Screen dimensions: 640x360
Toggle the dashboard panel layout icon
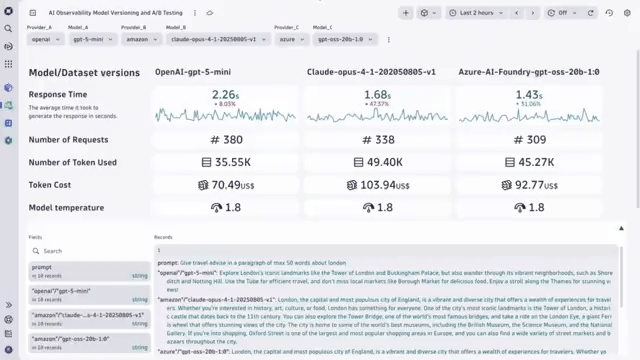click(33, 13)
